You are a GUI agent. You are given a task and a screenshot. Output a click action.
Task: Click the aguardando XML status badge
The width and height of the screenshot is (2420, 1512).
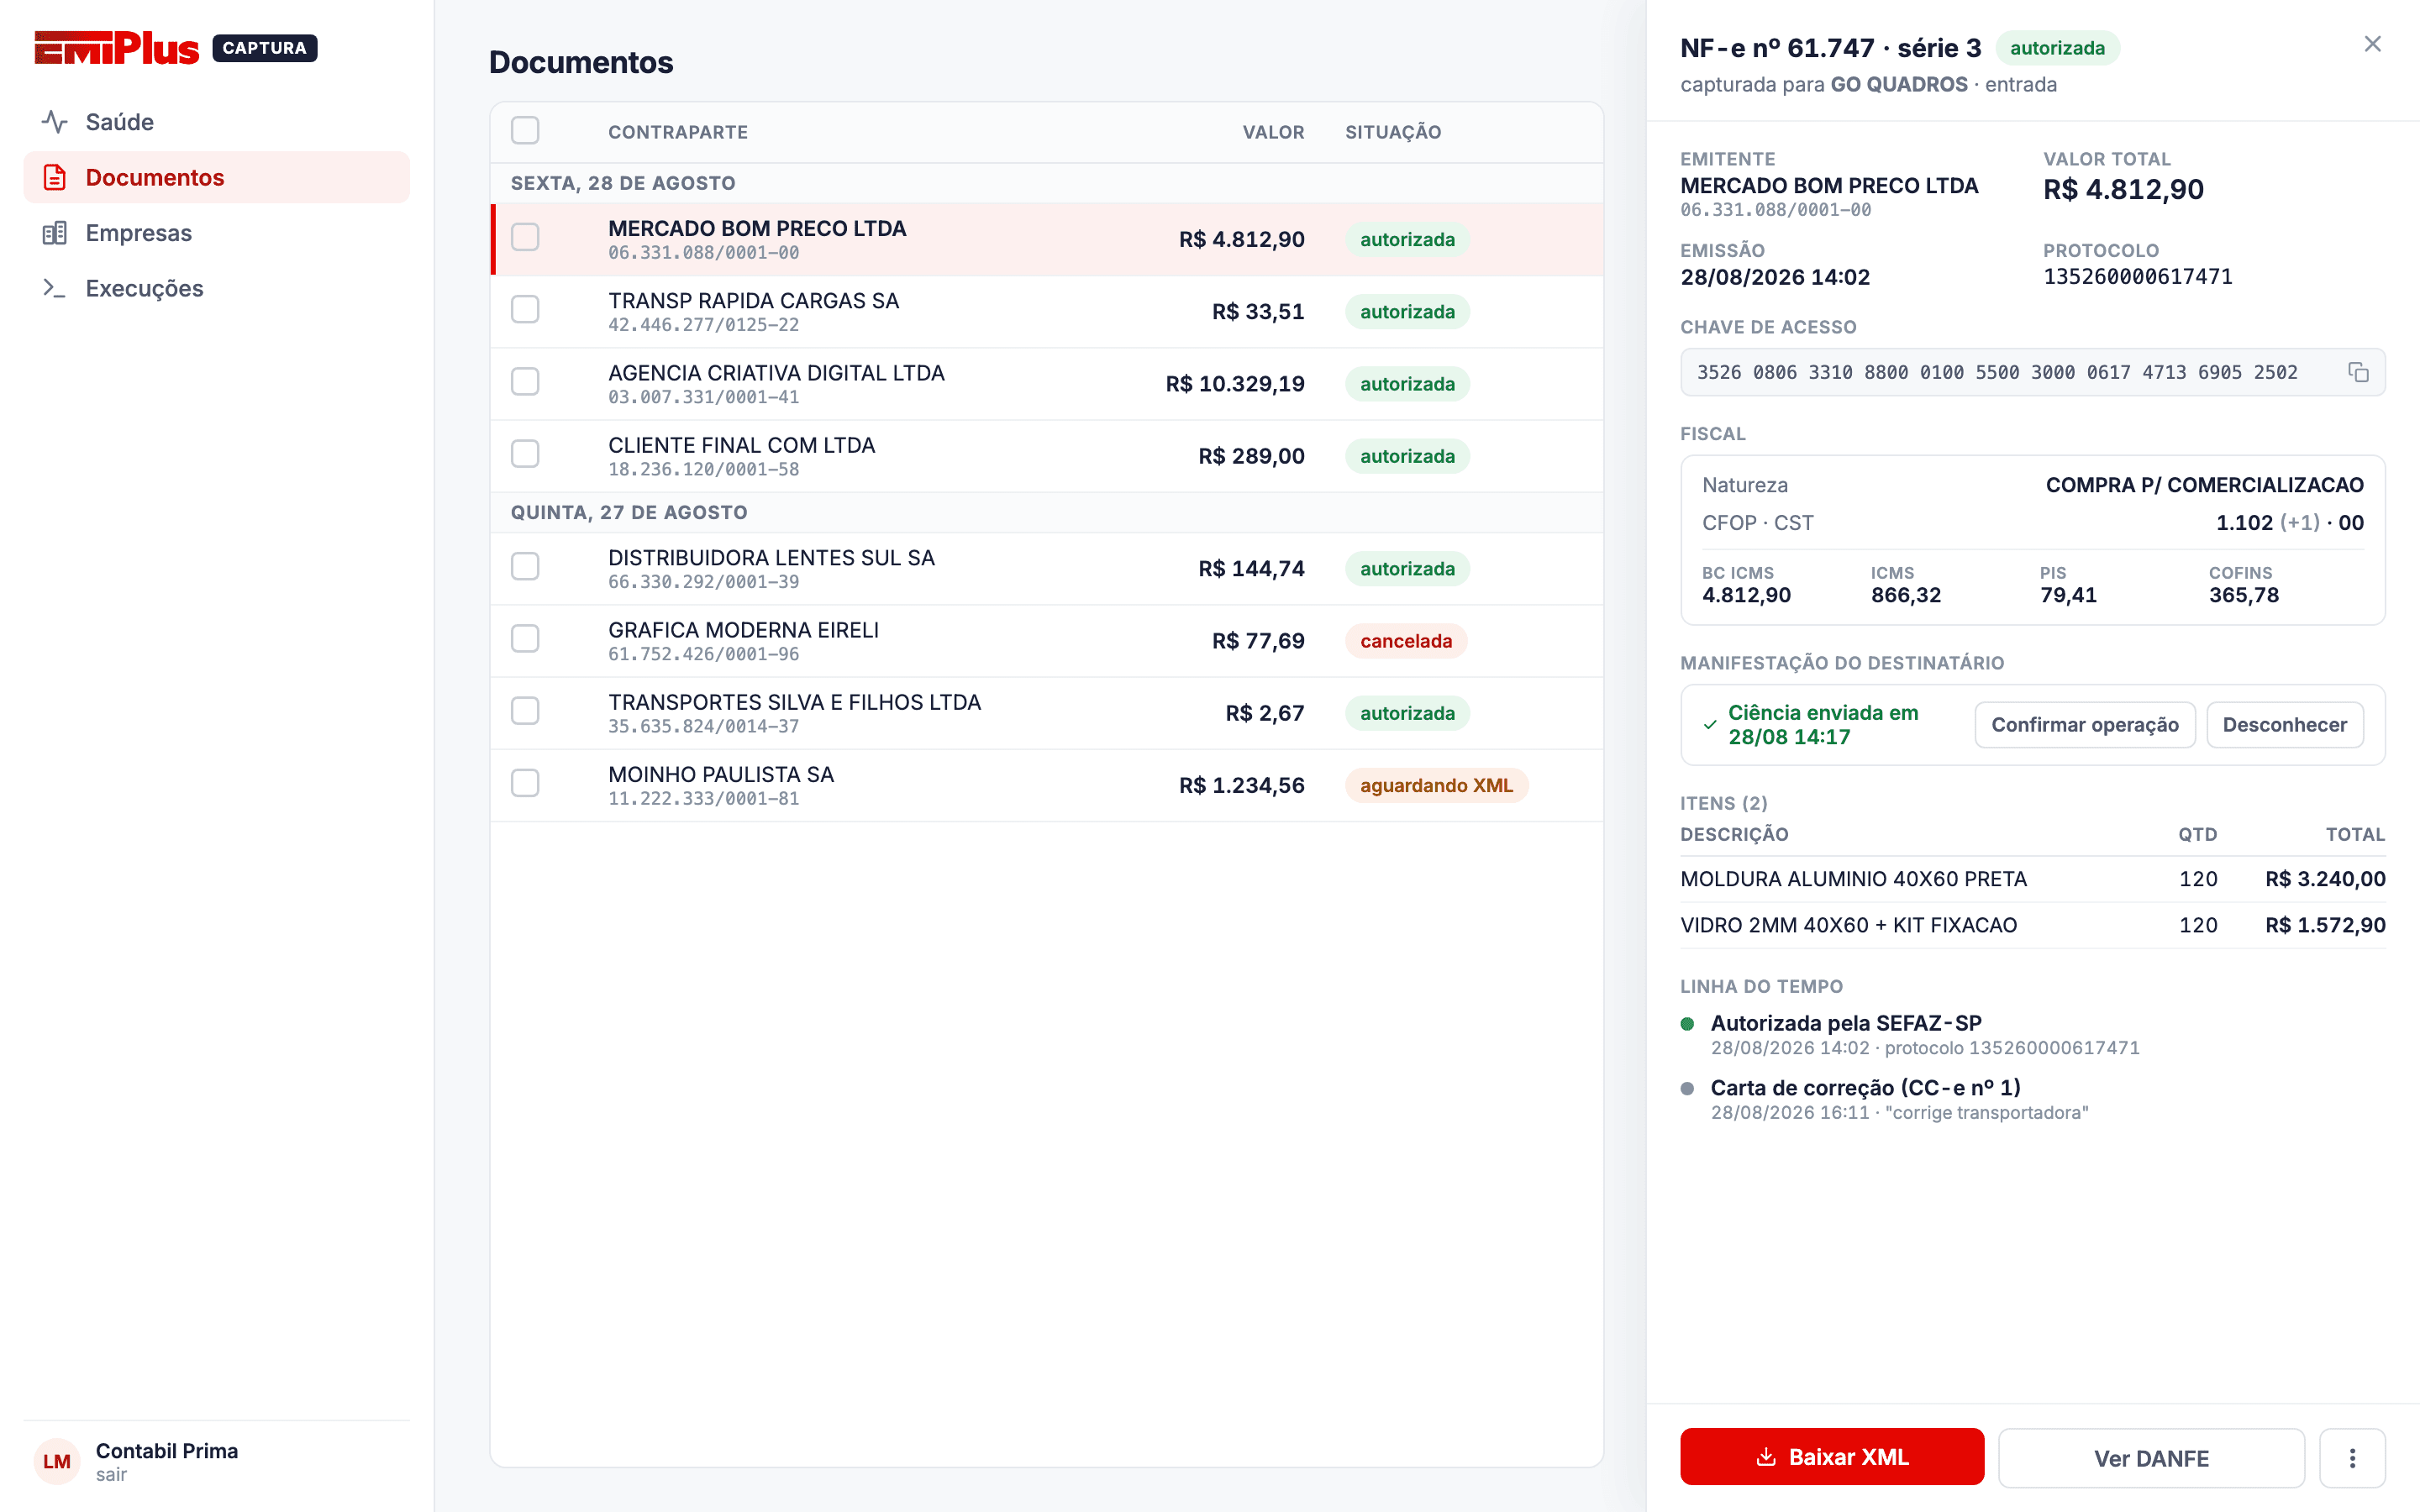[1436, 786]
